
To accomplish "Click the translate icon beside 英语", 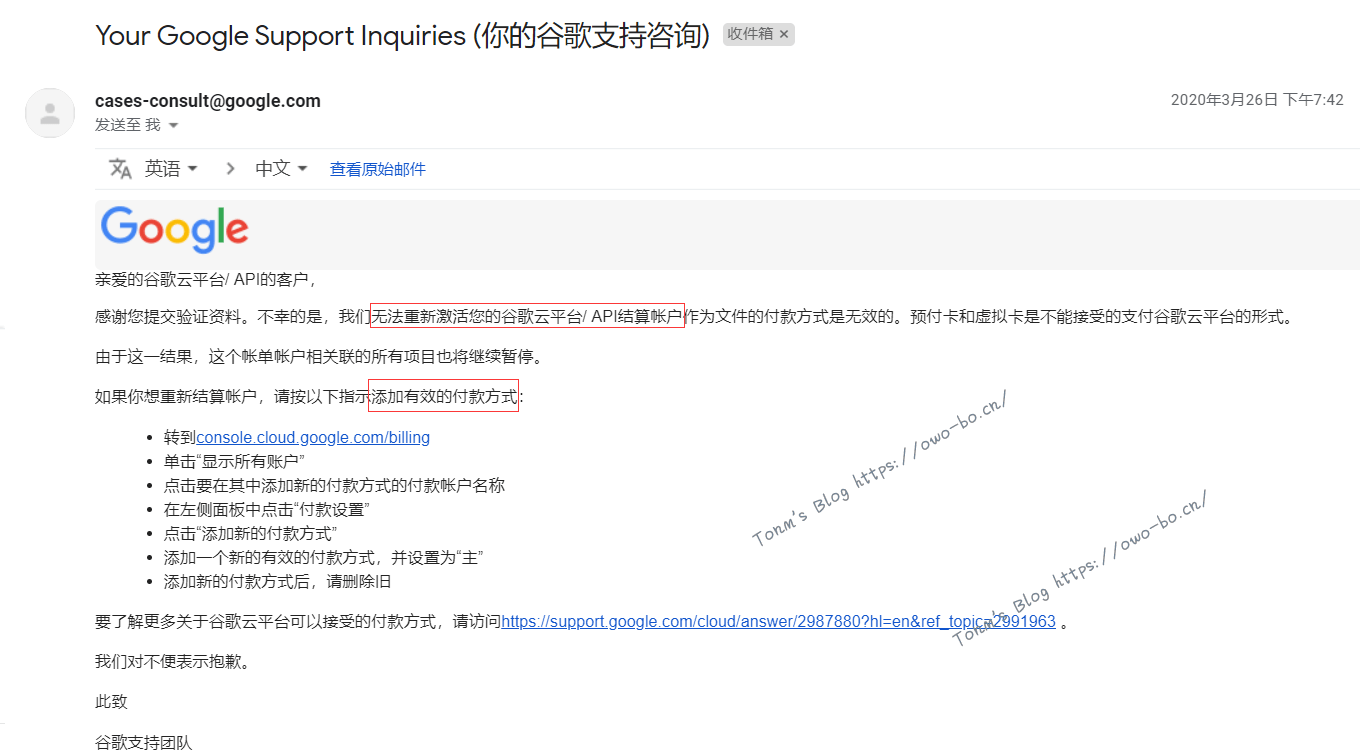I will pyautogui.click(x=120, y=169).
